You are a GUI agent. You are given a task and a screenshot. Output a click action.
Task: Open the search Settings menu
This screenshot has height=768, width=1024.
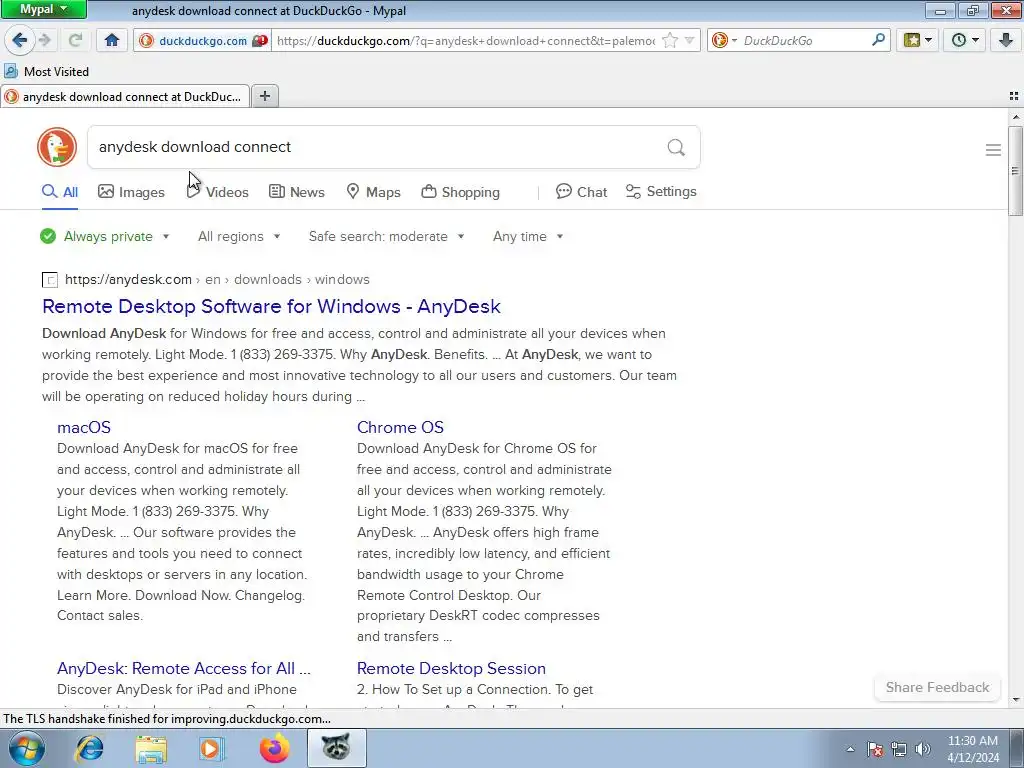[661, 191]
